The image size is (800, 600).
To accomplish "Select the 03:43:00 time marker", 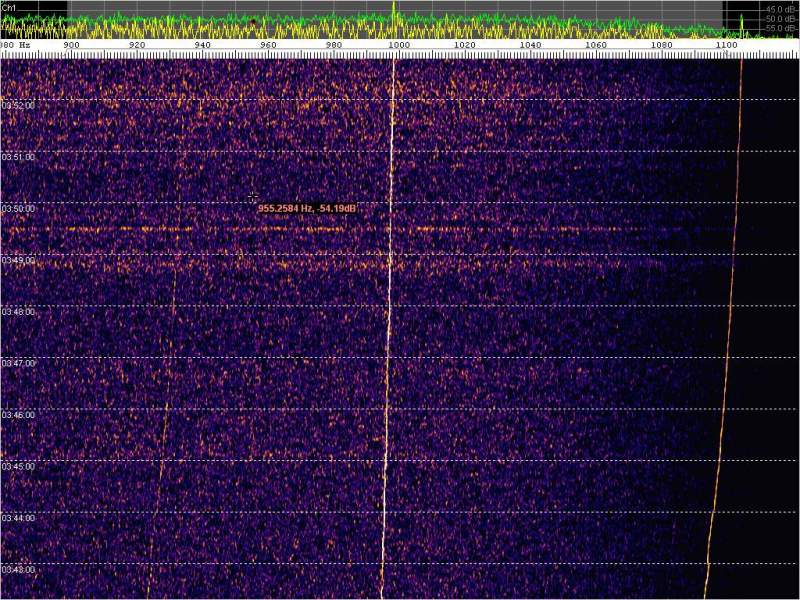I will (x=18, y=569).
